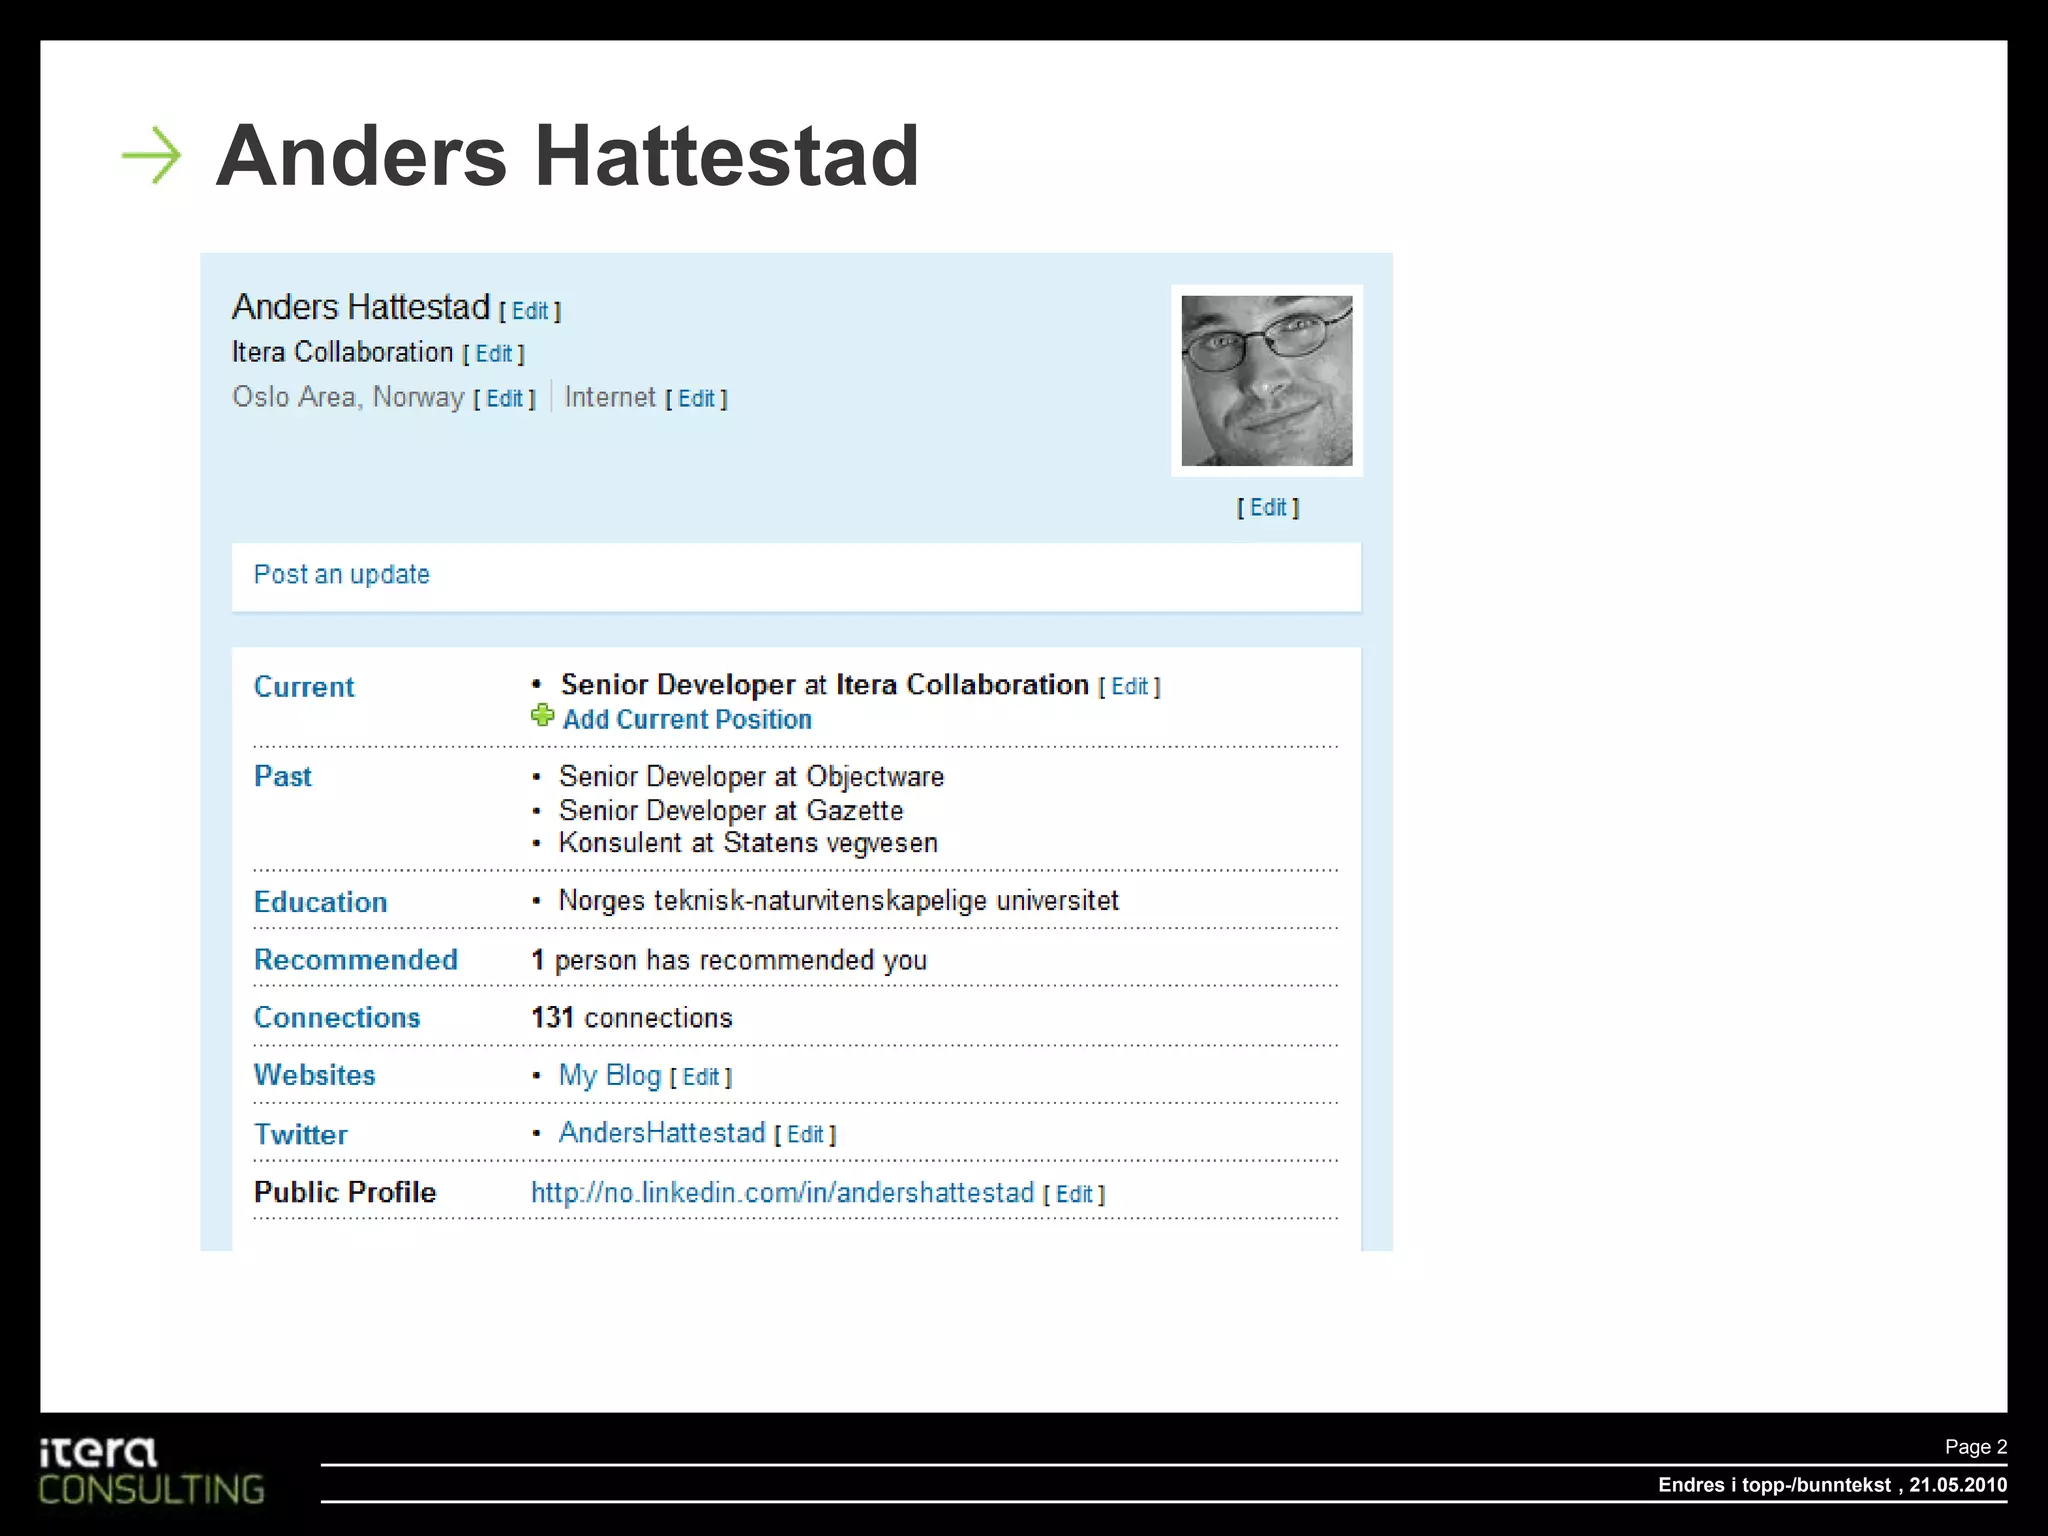Click the slide title Anders Hattestad
This screenshot has width=2048, height=1536.
tap(567, 156)
